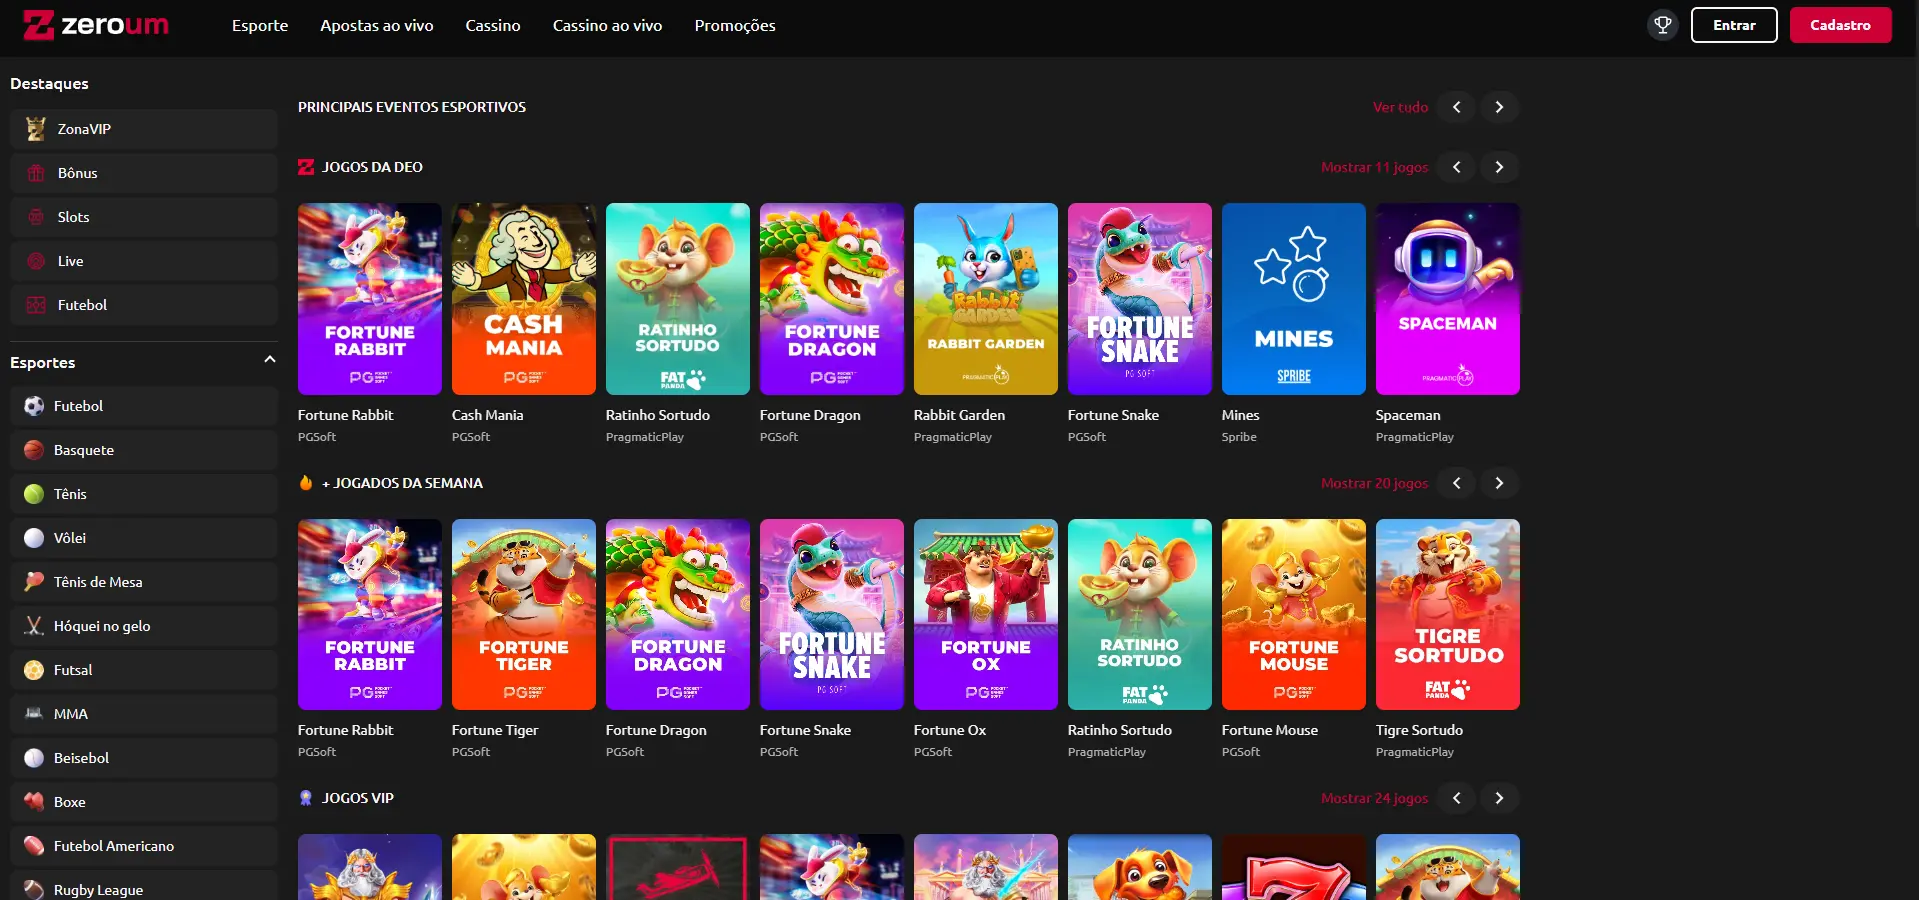Open Cassino menu item
This screenshot has width=1919, height=900.
(x=493, y=26)
